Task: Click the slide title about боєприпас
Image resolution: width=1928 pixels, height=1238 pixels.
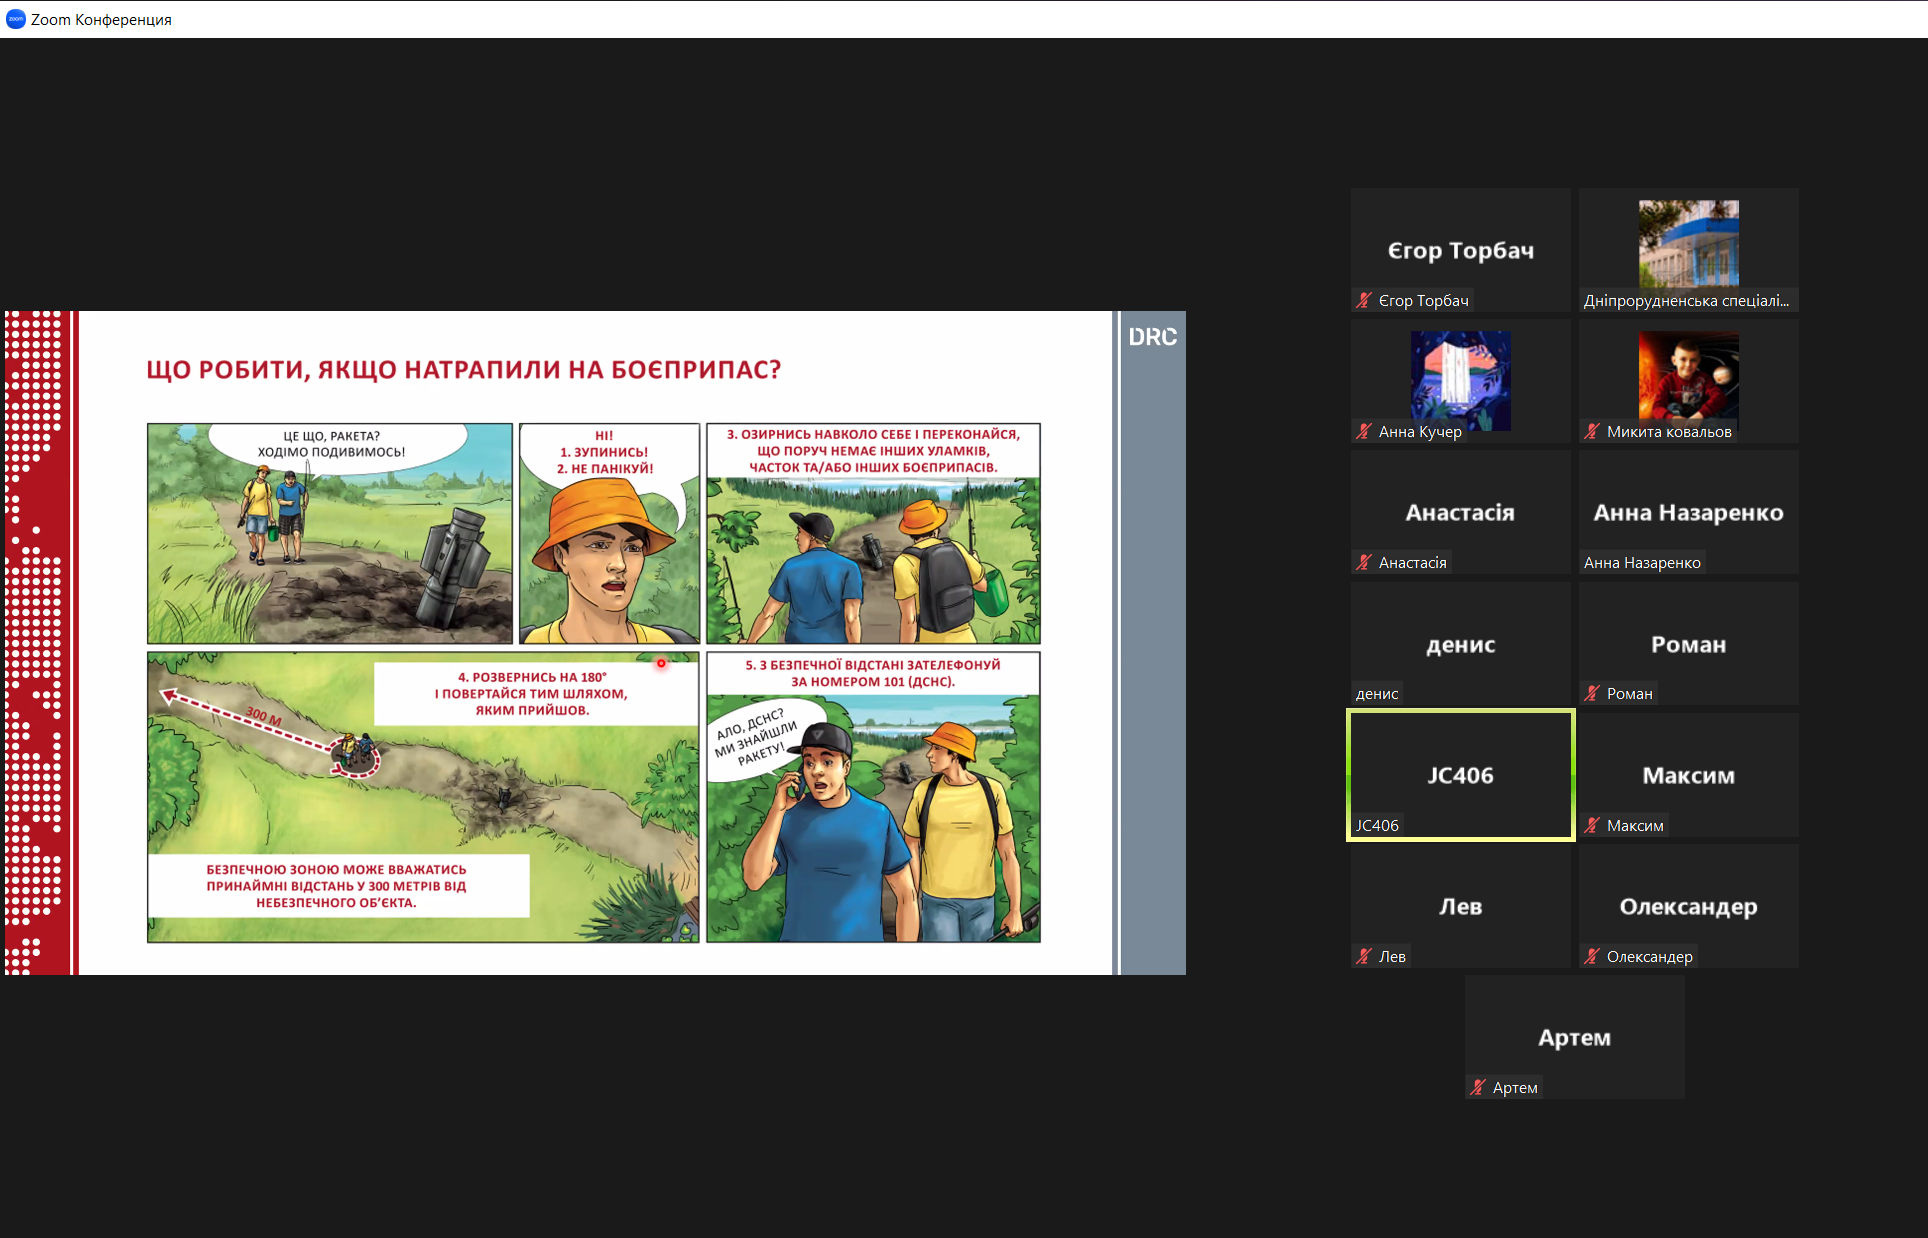Action: point(463,370)
